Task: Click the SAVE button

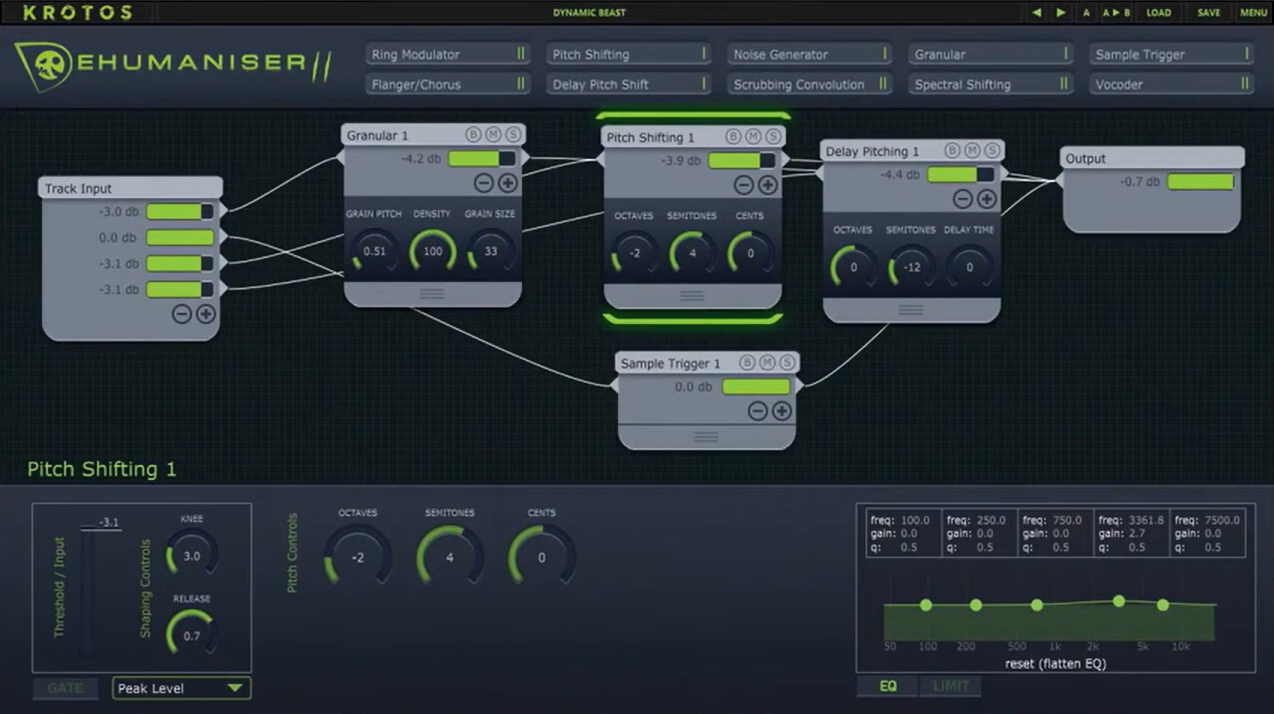Action: tap(1209, 13)
